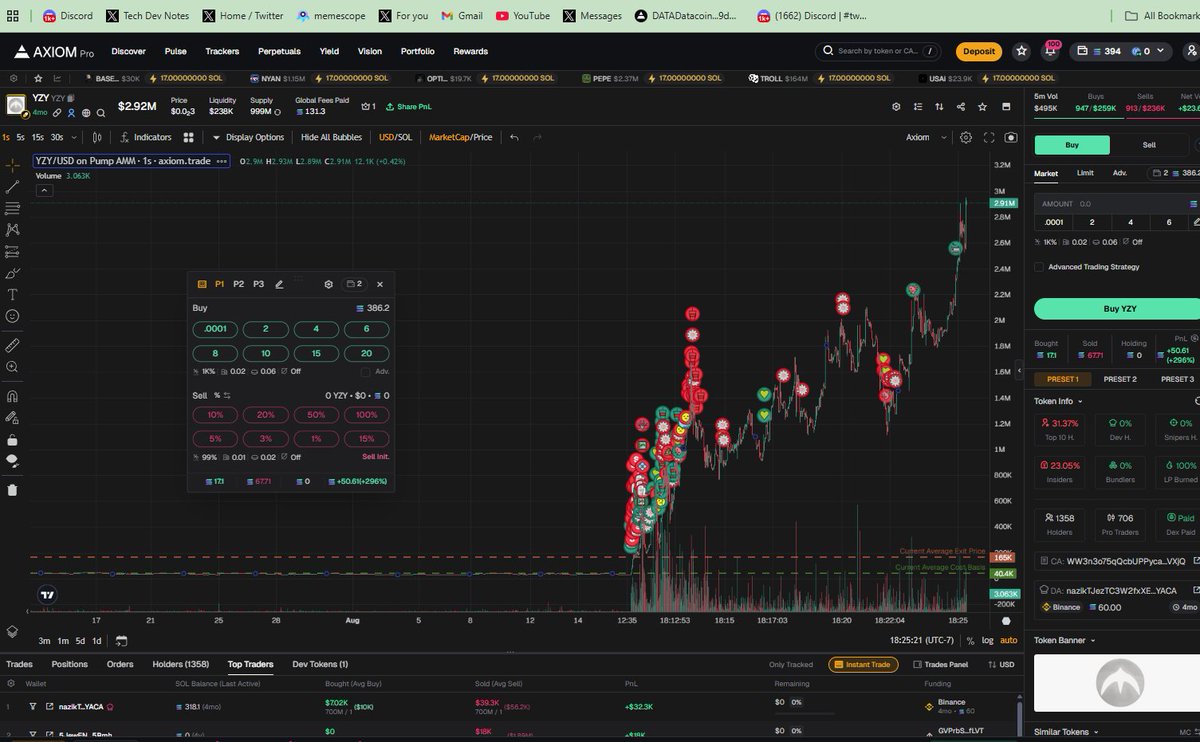Open the emoji sticker tool
The image size is (1200, 742).
(12, 316)
